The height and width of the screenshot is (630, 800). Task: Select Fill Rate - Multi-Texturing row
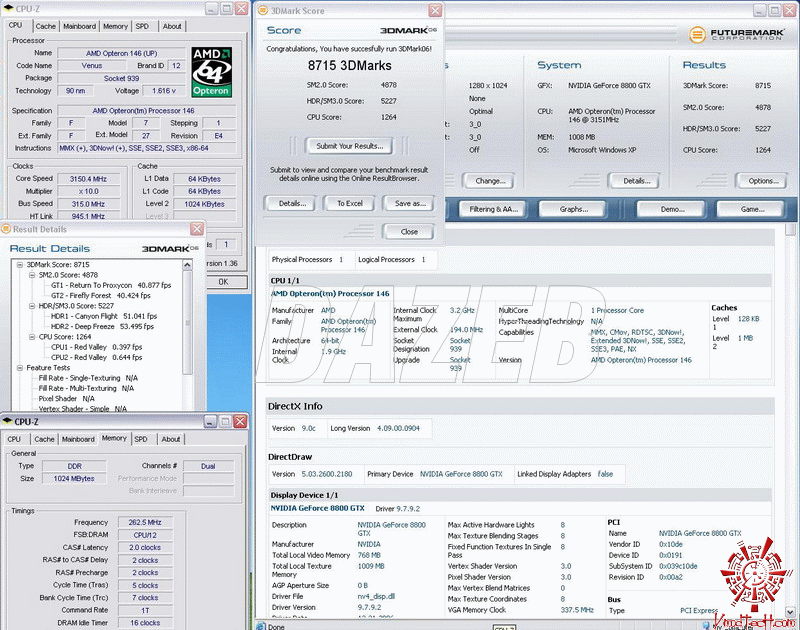[x=86, y=388]
